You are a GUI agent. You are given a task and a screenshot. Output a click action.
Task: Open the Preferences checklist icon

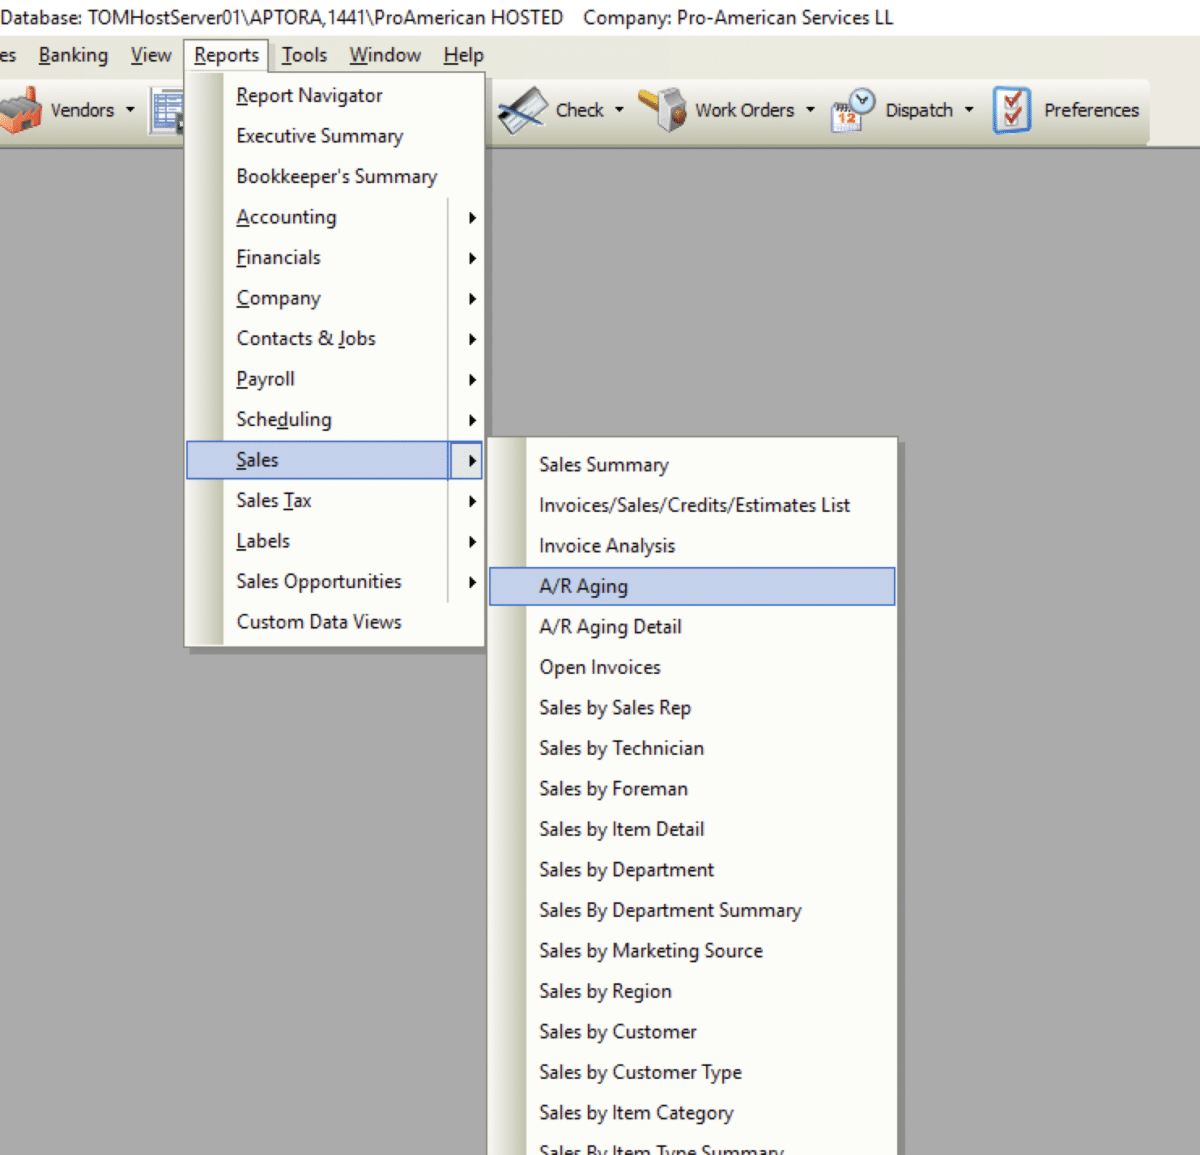point(1012,110)
